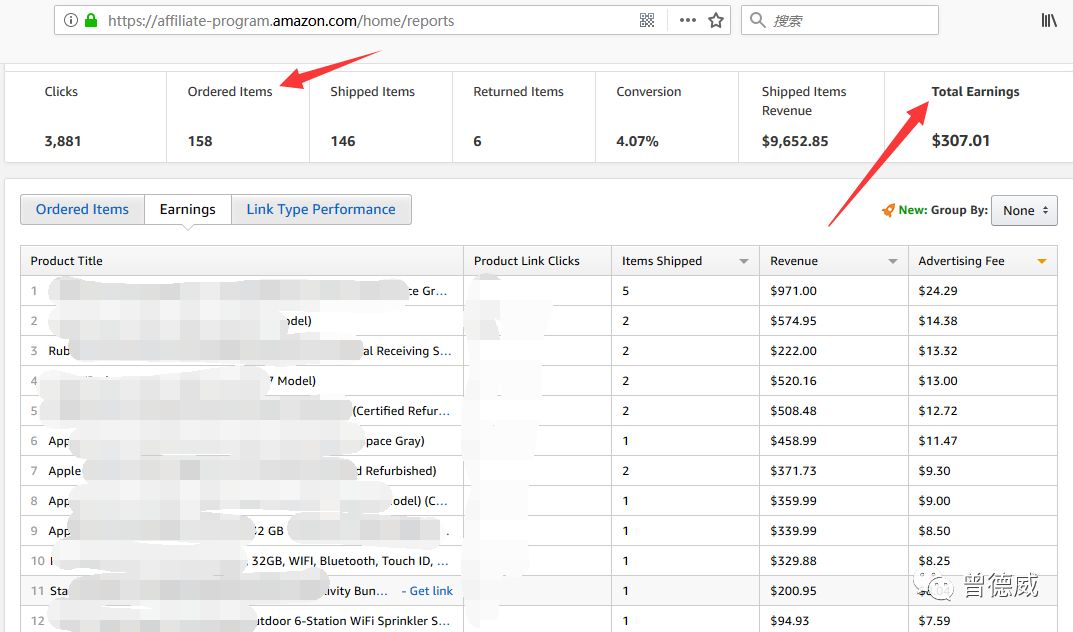1073x632 pixels.
Task: Click row 7 Refurbished) product title
Action: point(396,471)
